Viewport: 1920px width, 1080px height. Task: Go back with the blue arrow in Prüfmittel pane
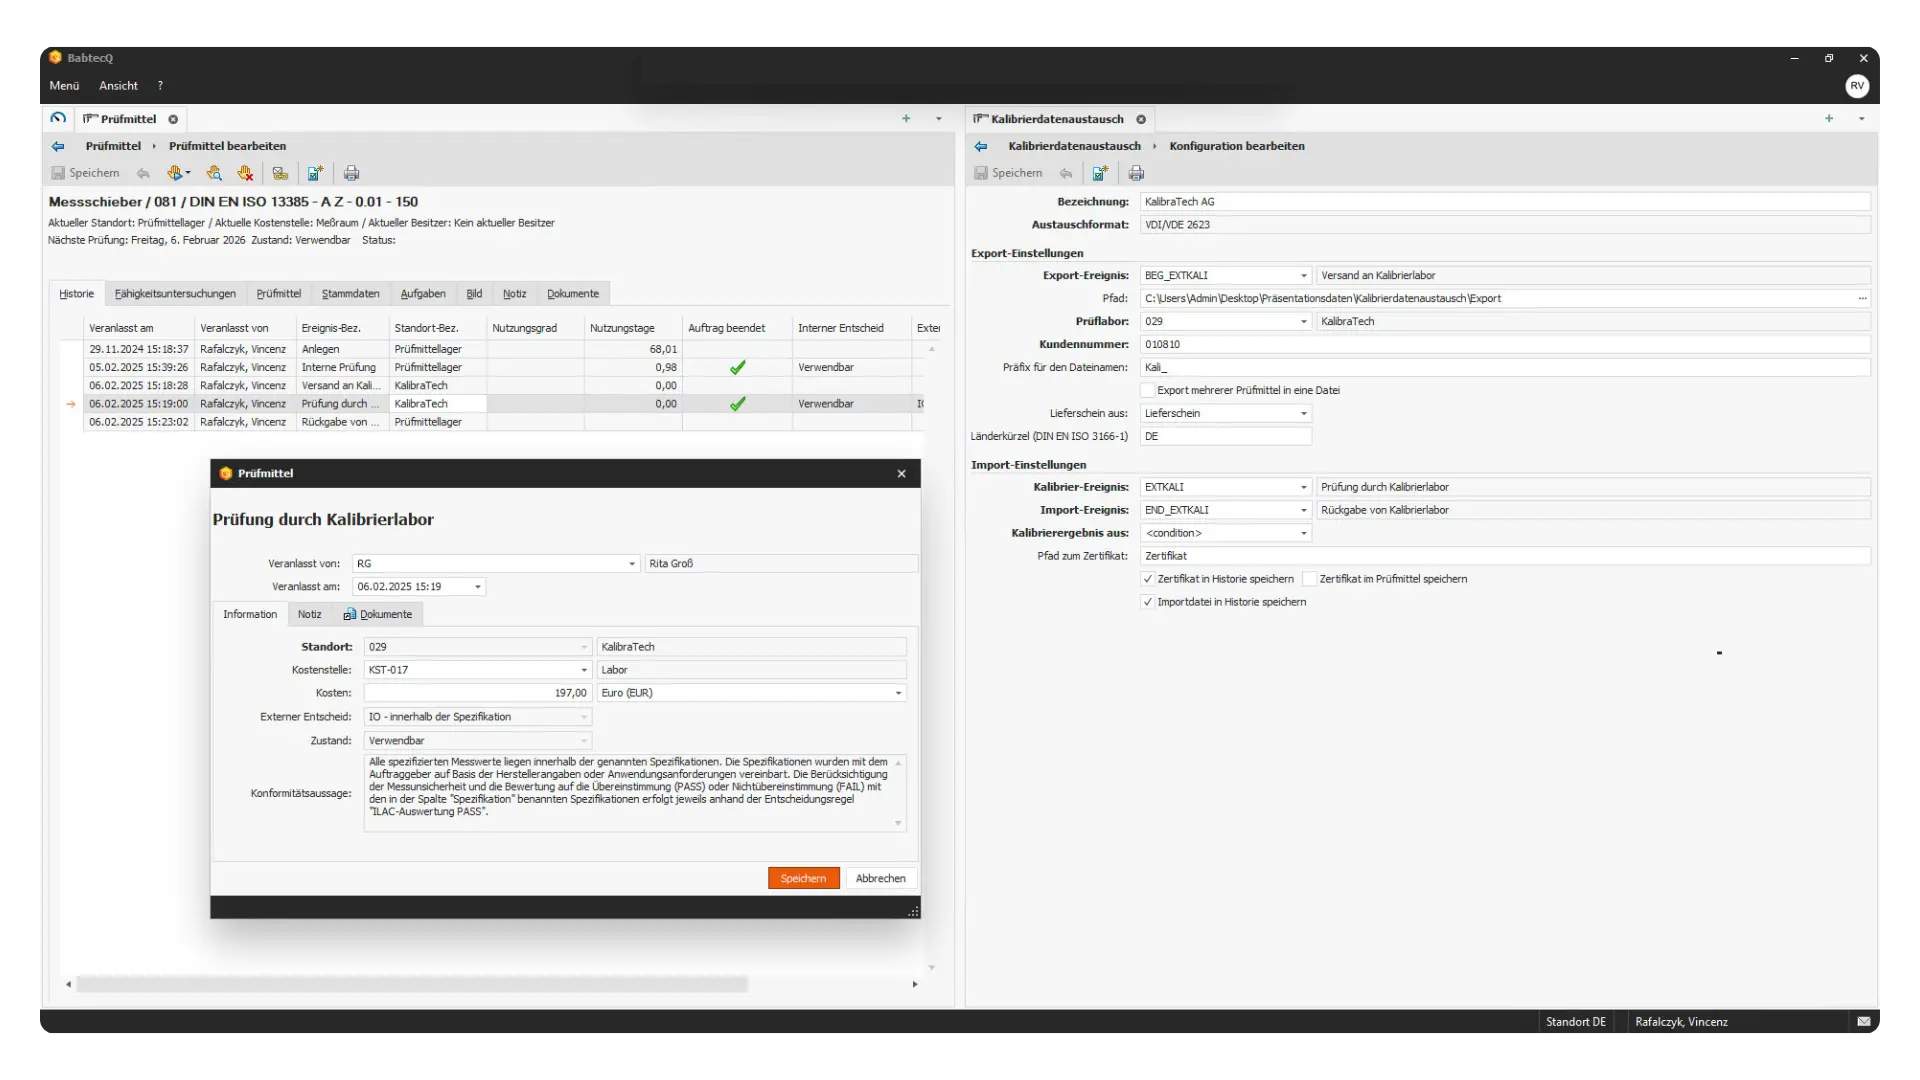tap(58, 146)
